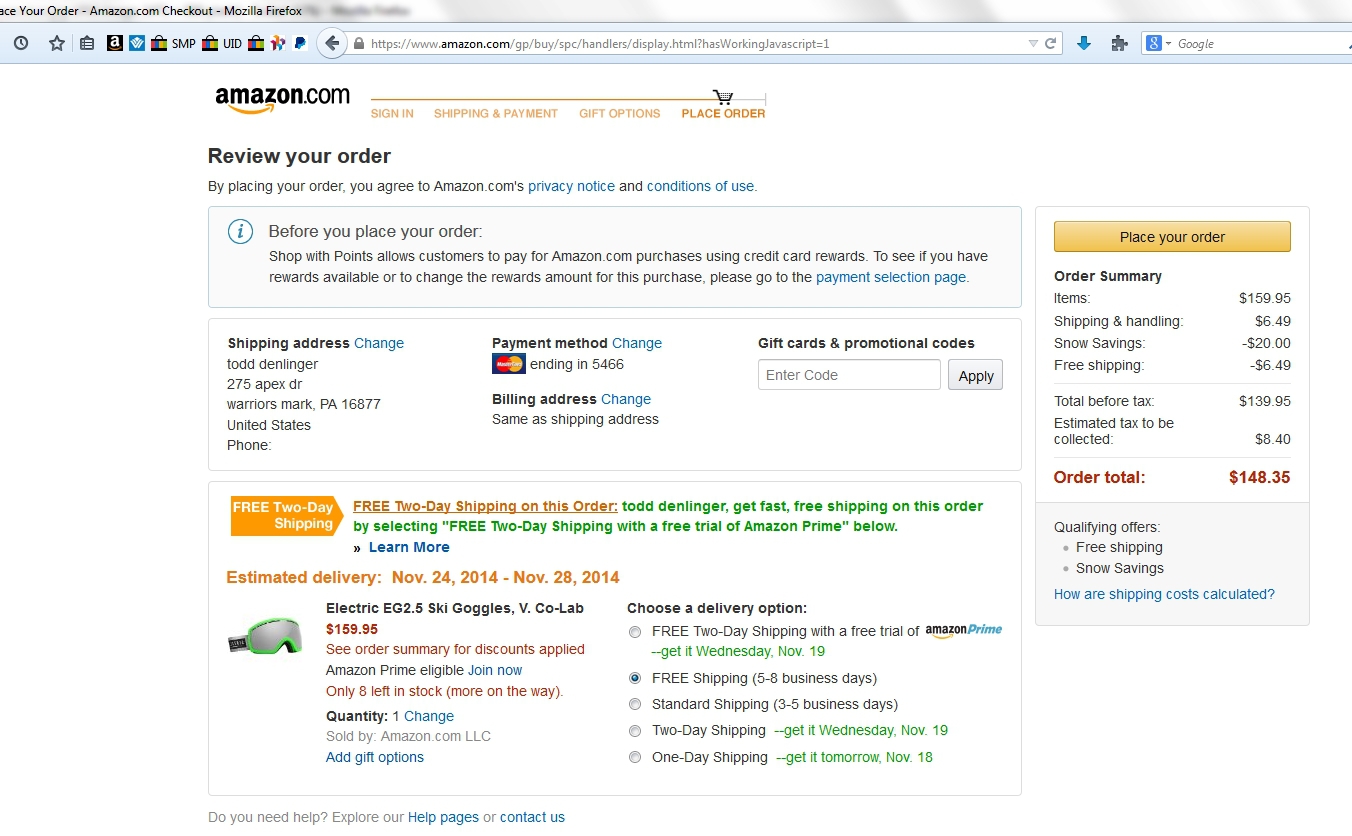
Task: Select FREE Shipping (5-8 business days)
Action: pyautogui.click(x=635, y=678)
